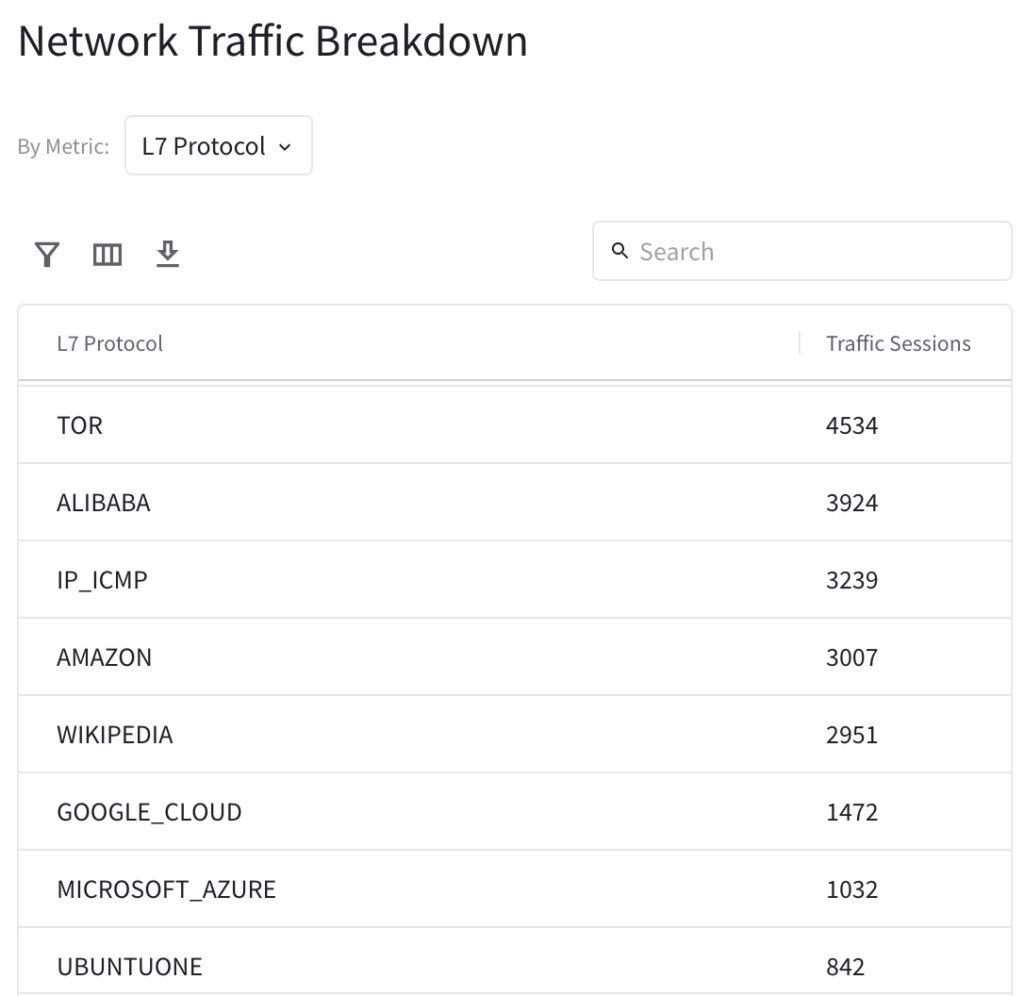Select the WIKIPEDIA row
The image size is (1024, 996).
pyautogui.click(x=515, y=735)
